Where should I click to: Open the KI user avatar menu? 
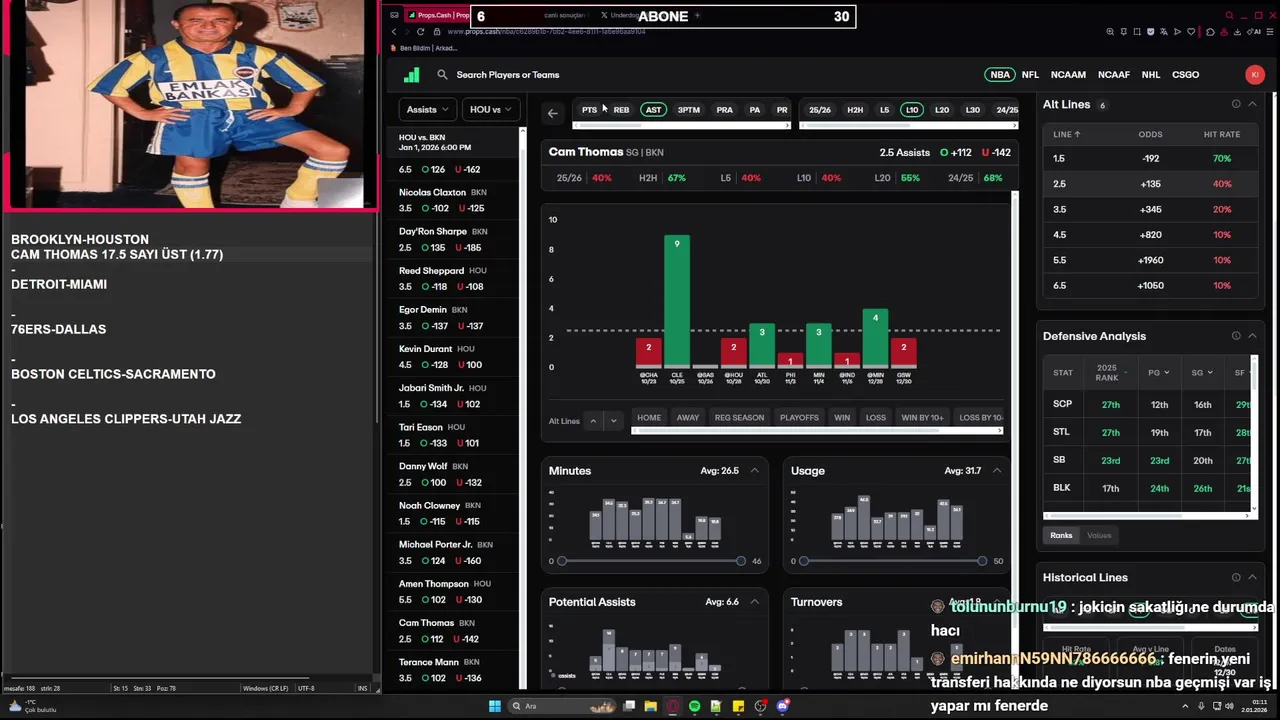pyautogui.click(x=1254, y=75)
